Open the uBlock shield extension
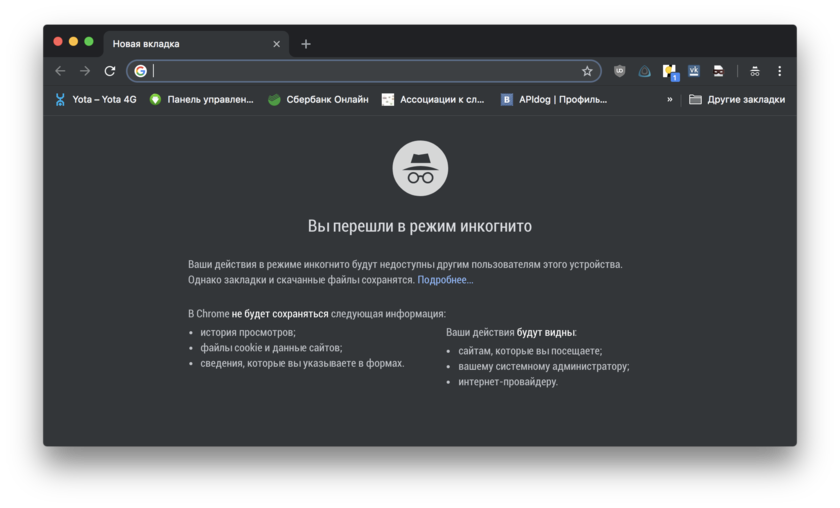 pyautogui.click(x=620, y=71)
